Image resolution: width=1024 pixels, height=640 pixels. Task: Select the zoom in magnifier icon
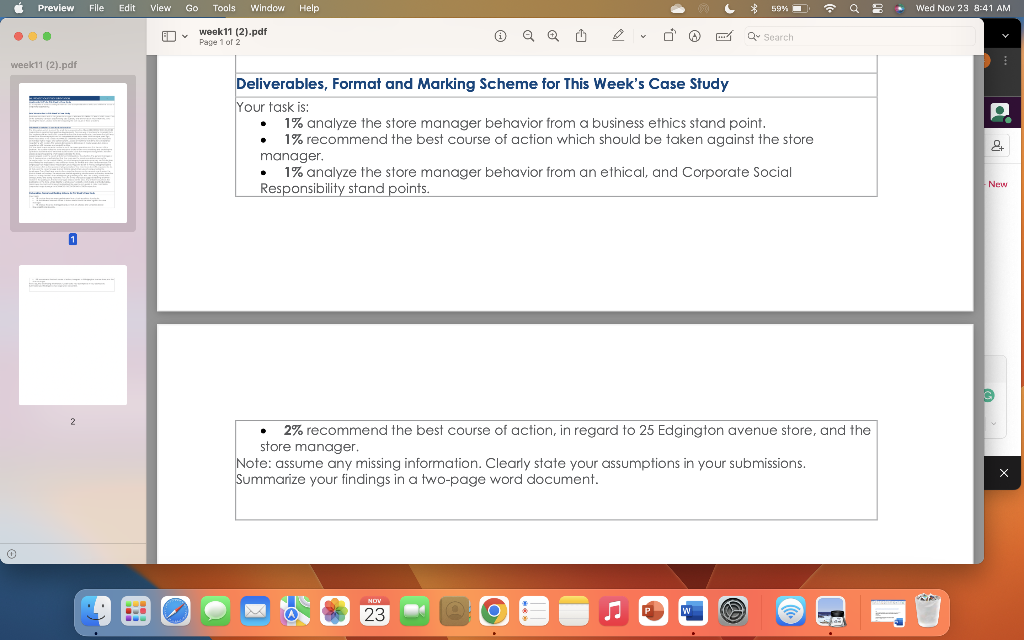coord(553,35)
